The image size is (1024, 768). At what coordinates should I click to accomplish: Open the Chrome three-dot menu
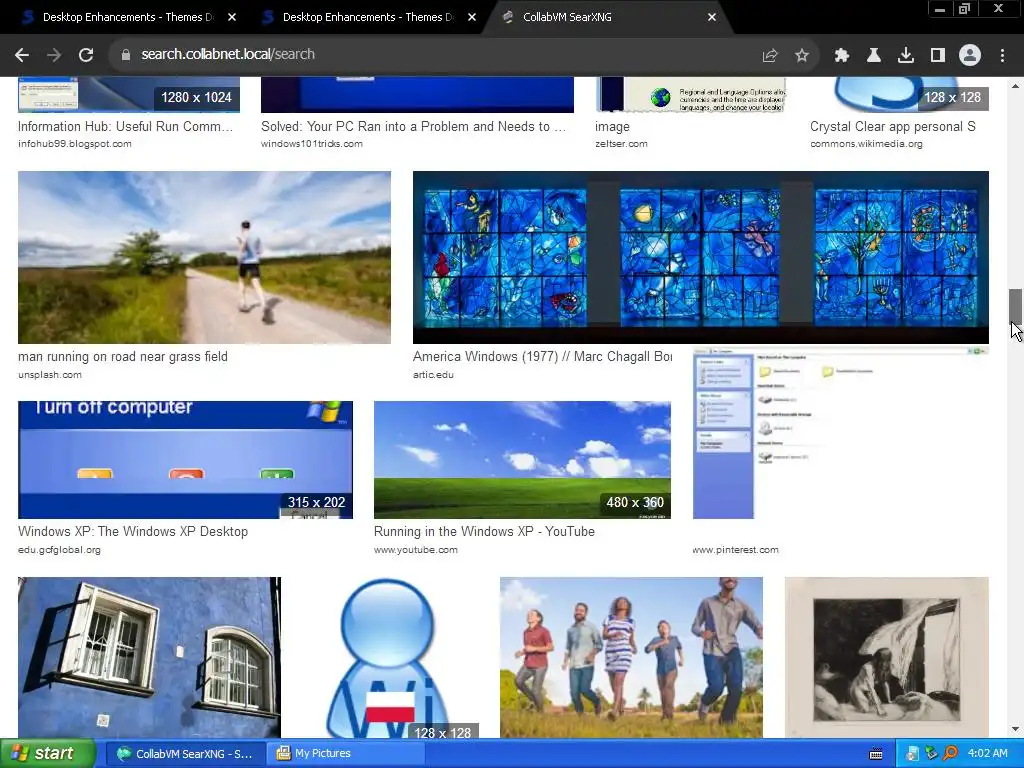[x=1002, y=56]
